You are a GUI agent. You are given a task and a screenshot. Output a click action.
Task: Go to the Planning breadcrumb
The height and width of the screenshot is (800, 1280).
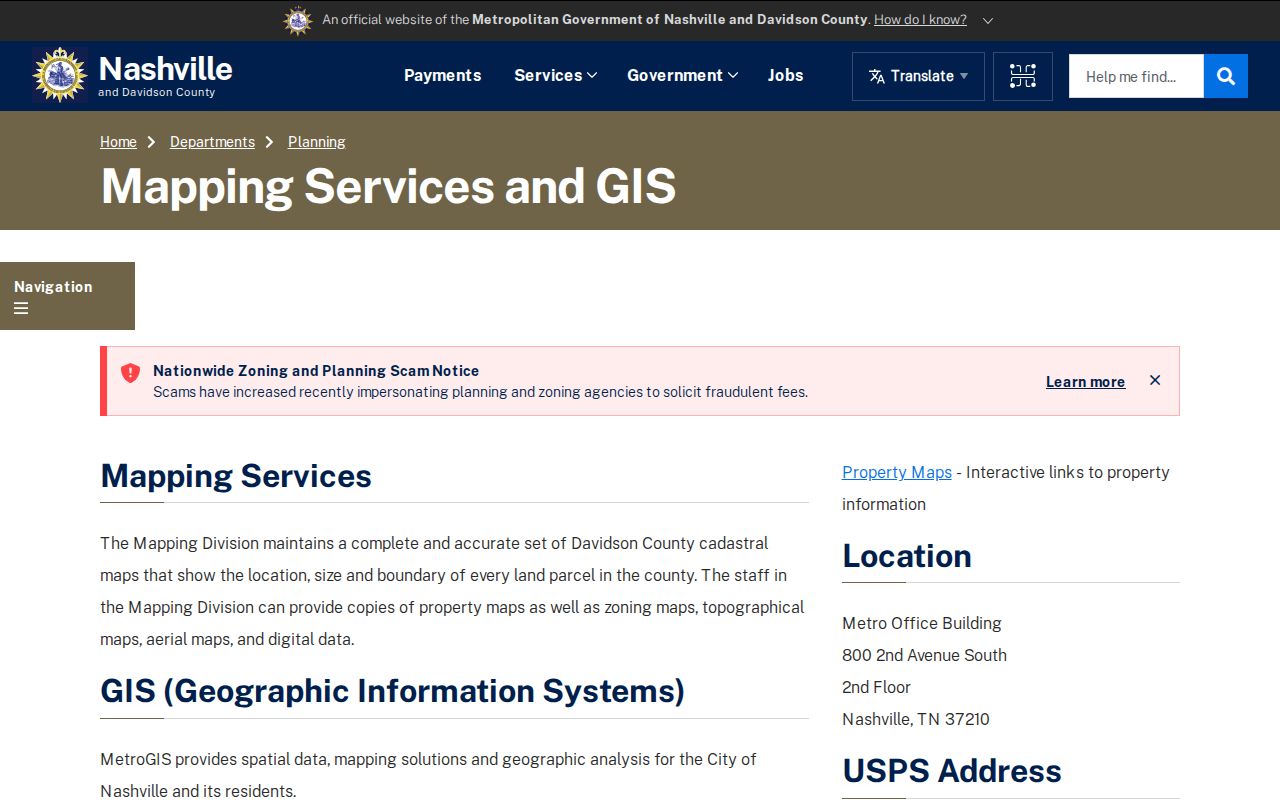pyautogui.click(x=317, y=142)
